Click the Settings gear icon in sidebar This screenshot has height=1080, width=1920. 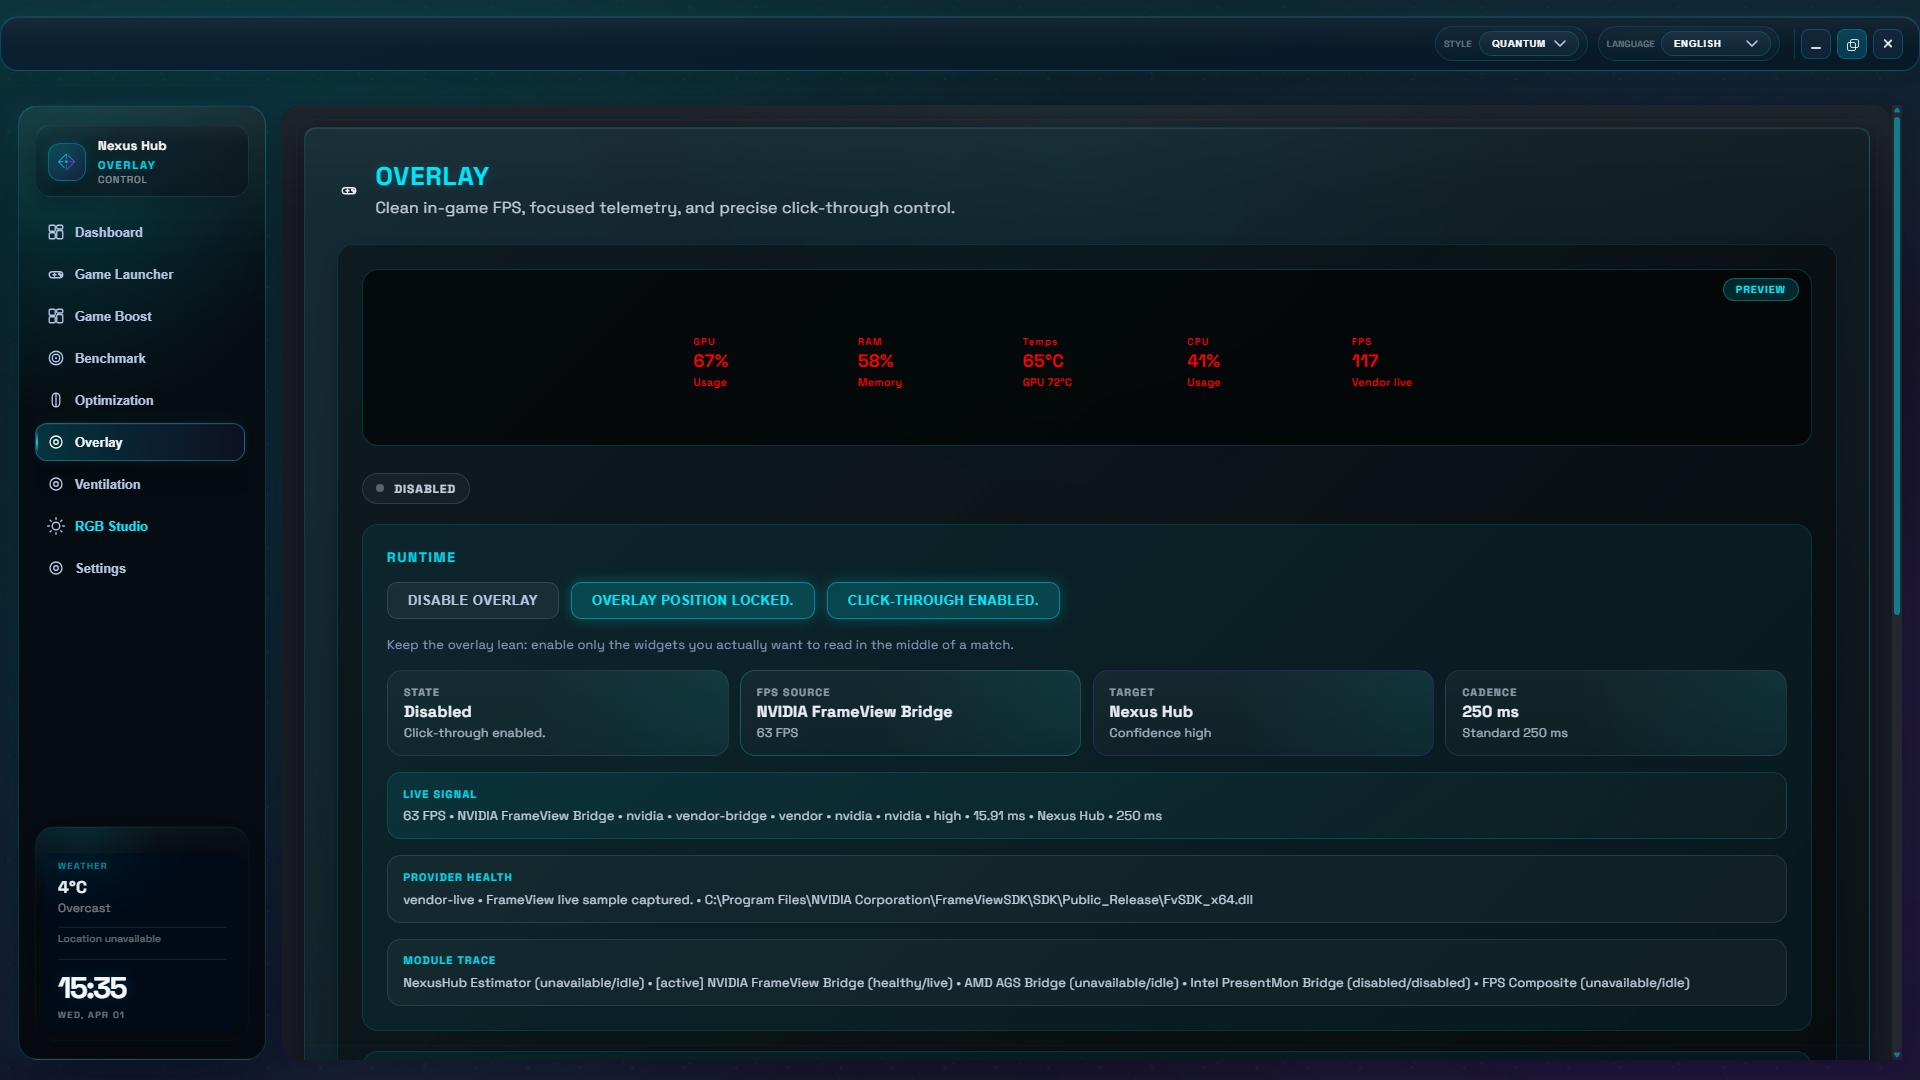pos(56,568)
